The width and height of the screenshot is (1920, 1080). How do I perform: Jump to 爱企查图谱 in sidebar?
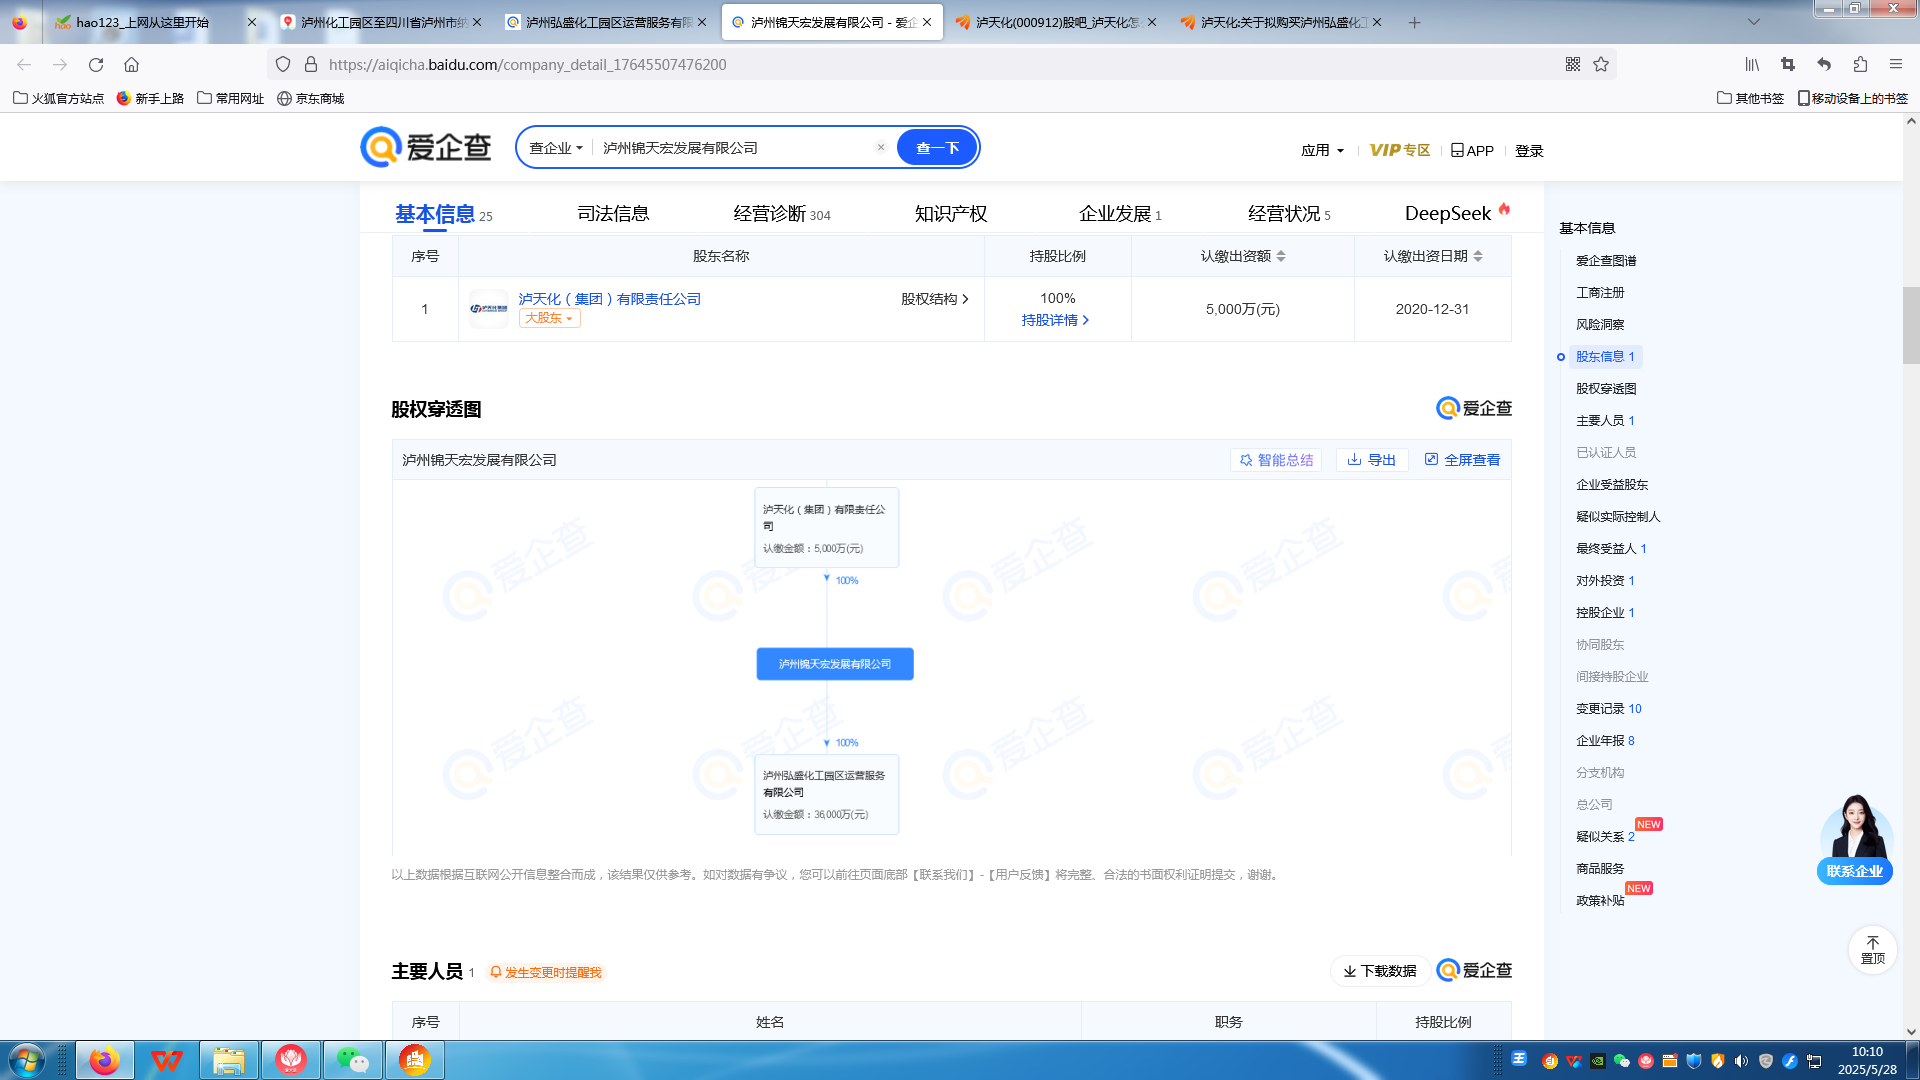(x=1606, y=261)
